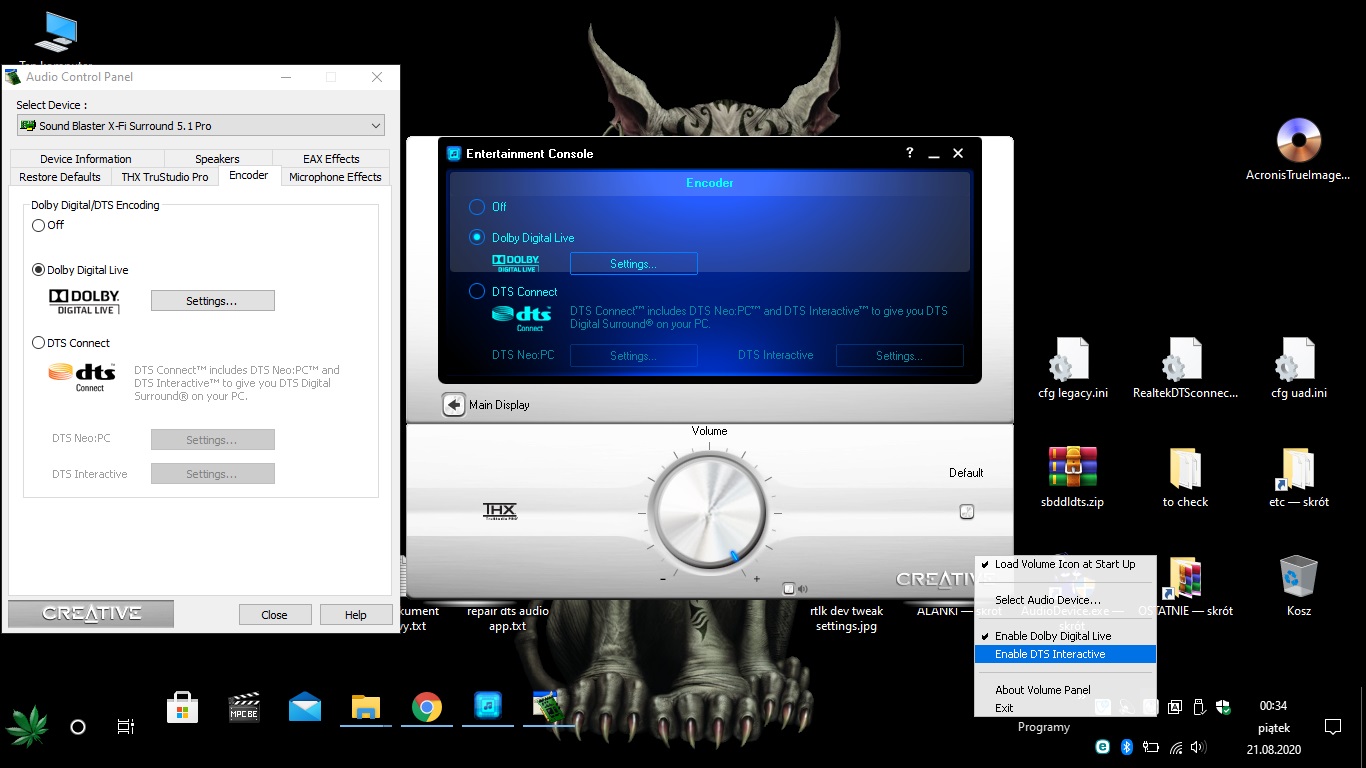The width and height of the screenshot is (1366, 768).
Task: Switch to the Device Information tab
Action: [86, 159]
